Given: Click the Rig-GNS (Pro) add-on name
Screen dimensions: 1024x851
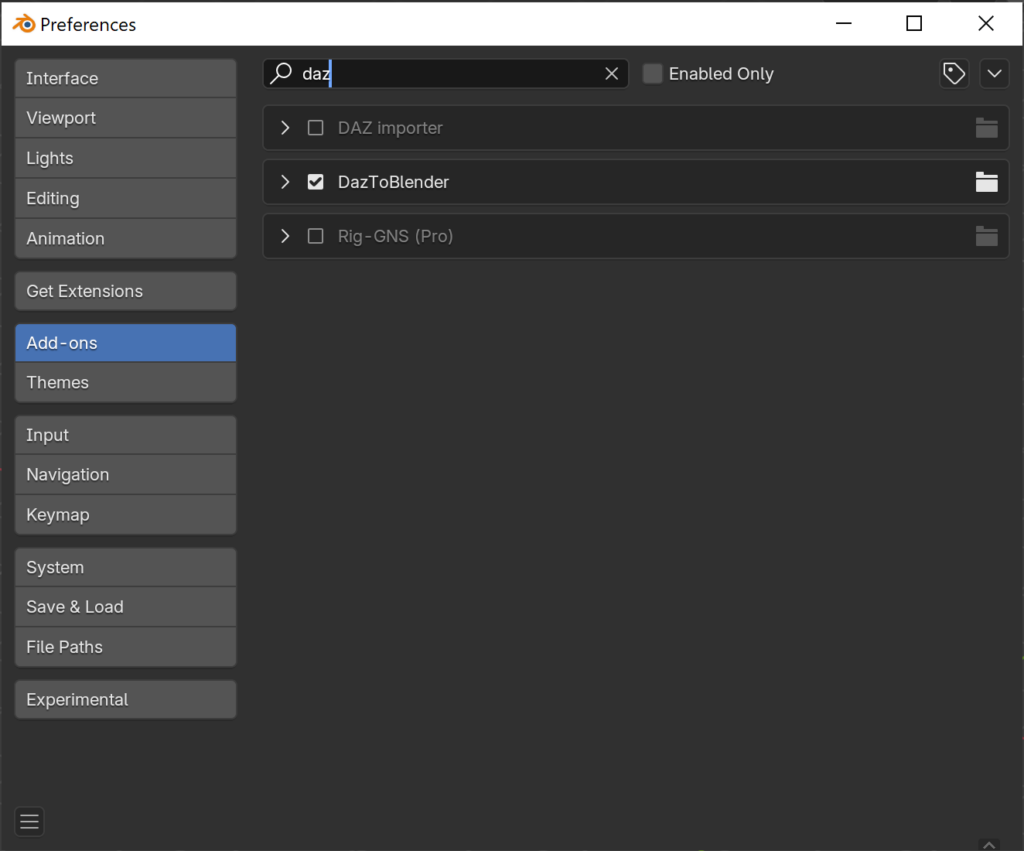Looking at the screenshot, I should (395, 236).
